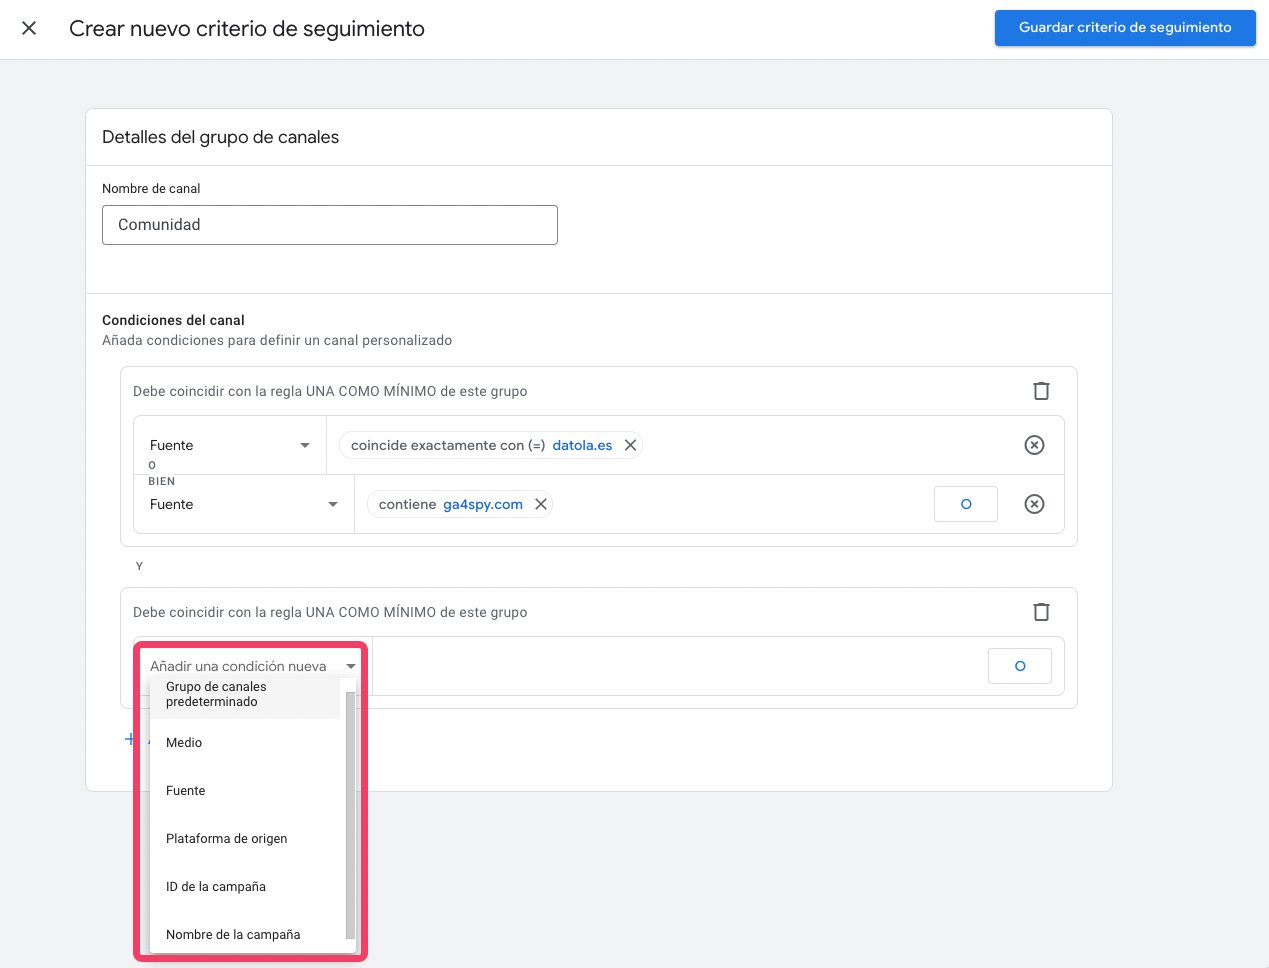Select Nombre de la campaña option
The height and width of the screenshot is (968, 1269).
pos(245,934)
